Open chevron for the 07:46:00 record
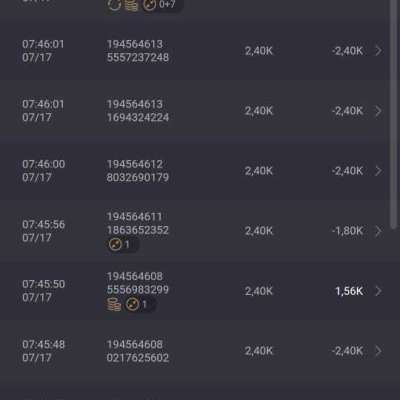 378,171
